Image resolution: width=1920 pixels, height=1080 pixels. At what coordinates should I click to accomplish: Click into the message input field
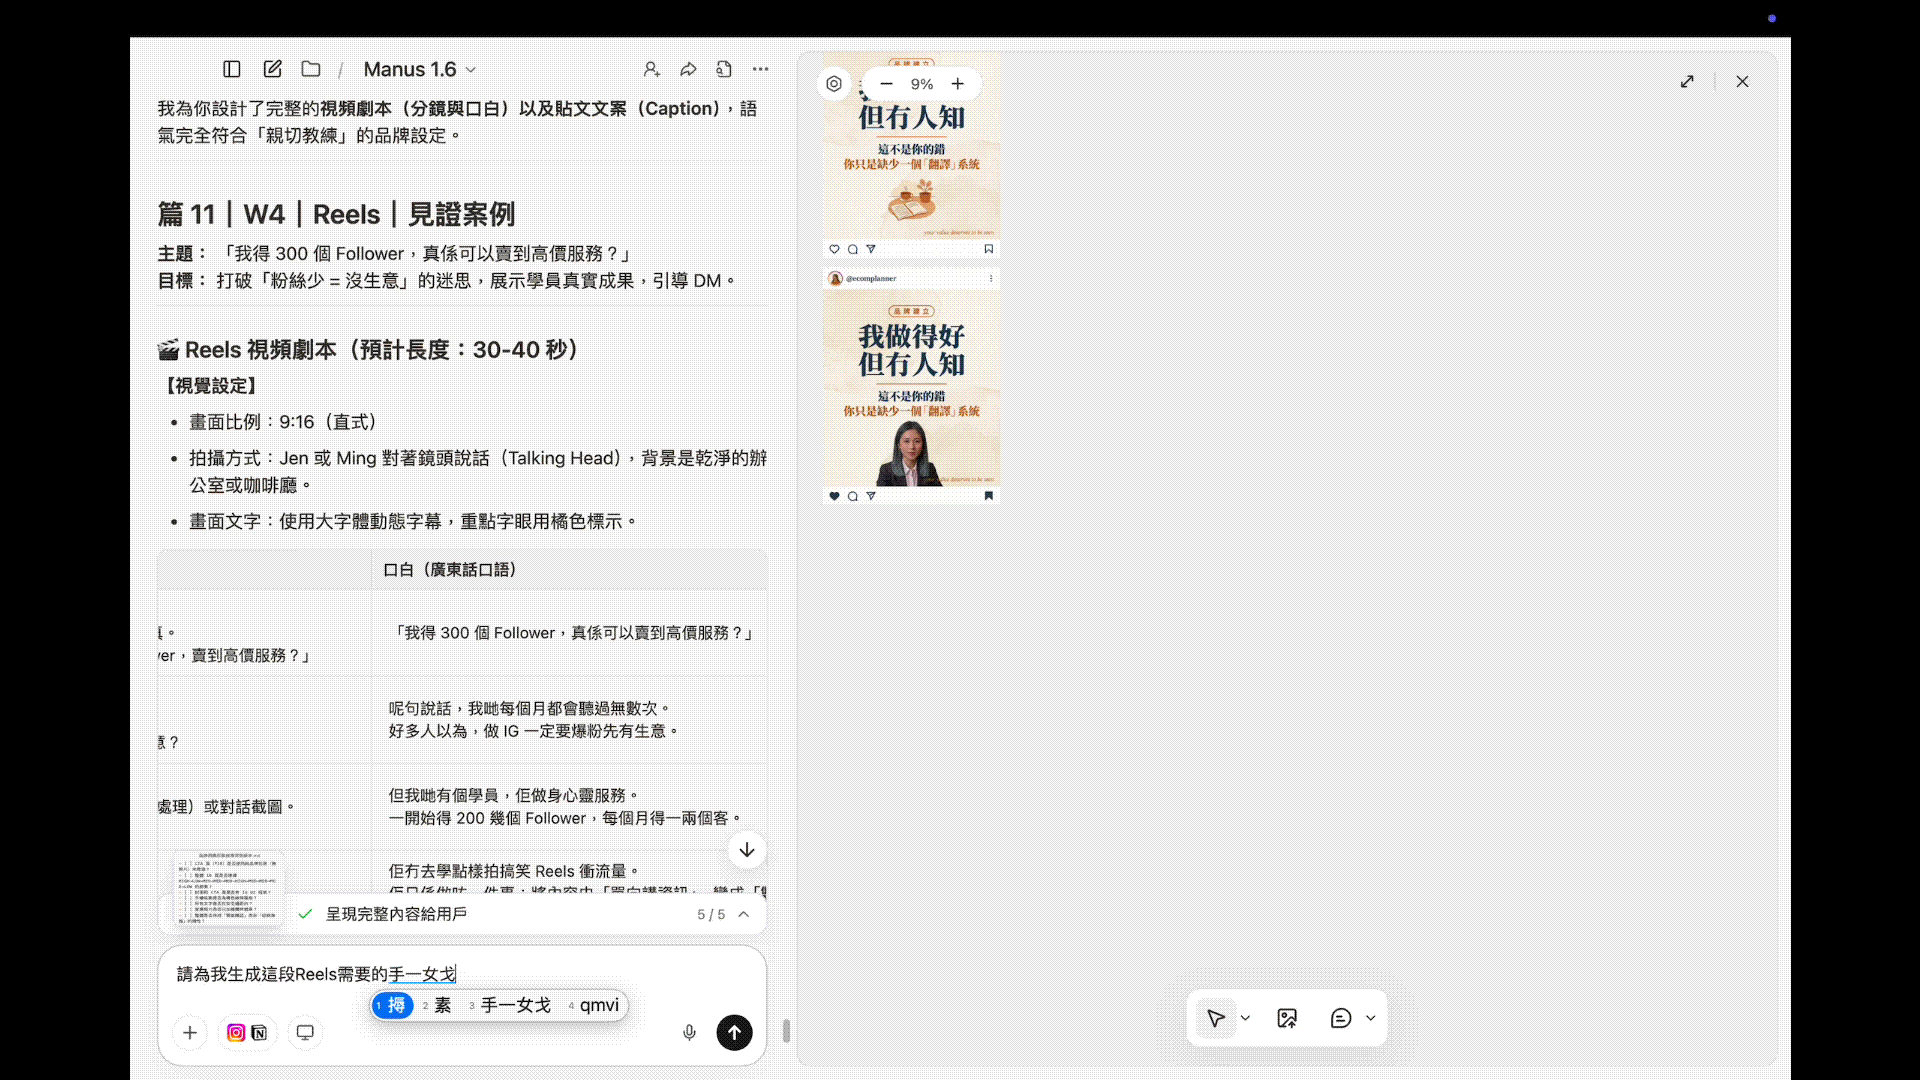[462, 974]
